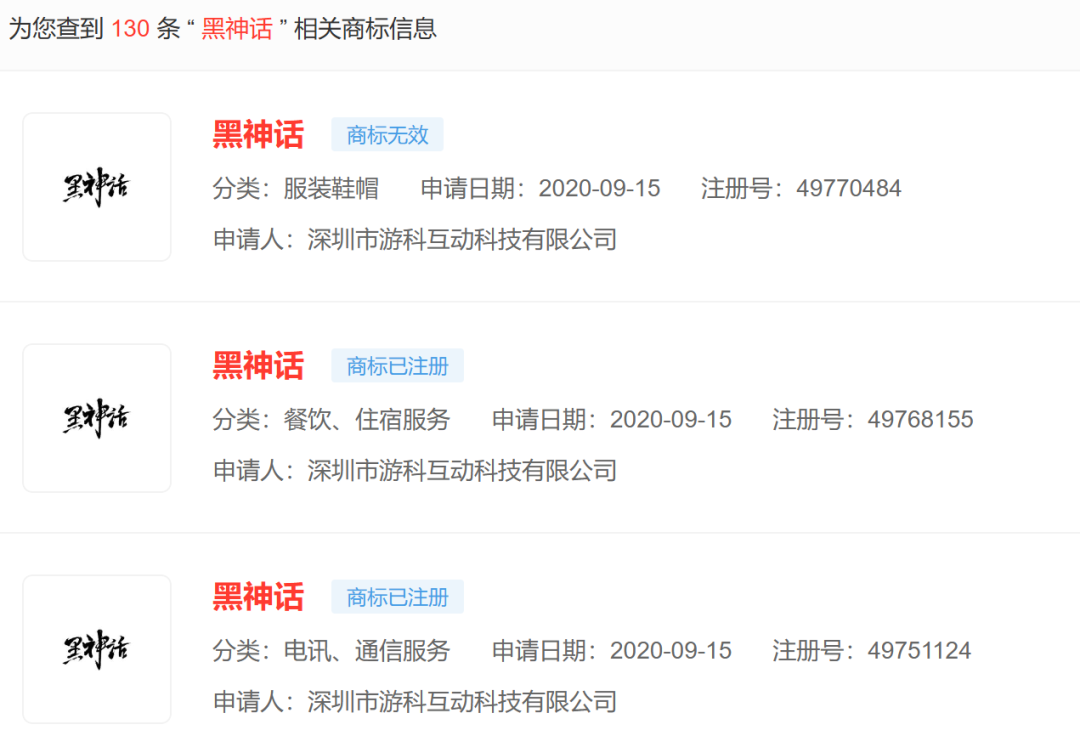Screen dimensions: 1080x747
Task: Open the 服装鞋帽 trademark logo thumbnail
Action: 96,187
